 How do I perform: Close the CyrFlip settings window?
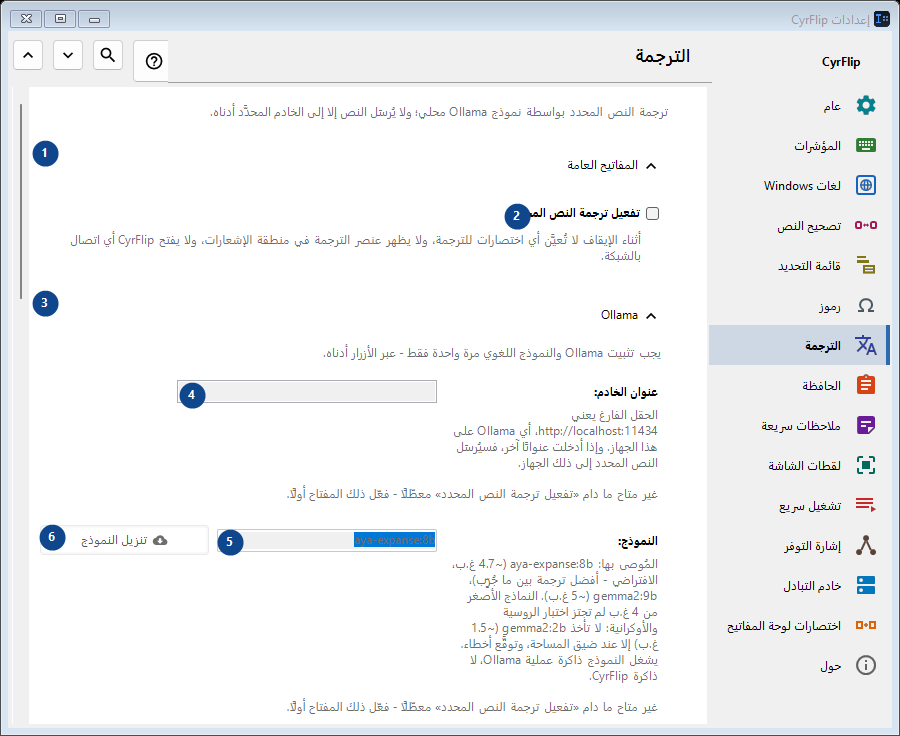[26, 19]
